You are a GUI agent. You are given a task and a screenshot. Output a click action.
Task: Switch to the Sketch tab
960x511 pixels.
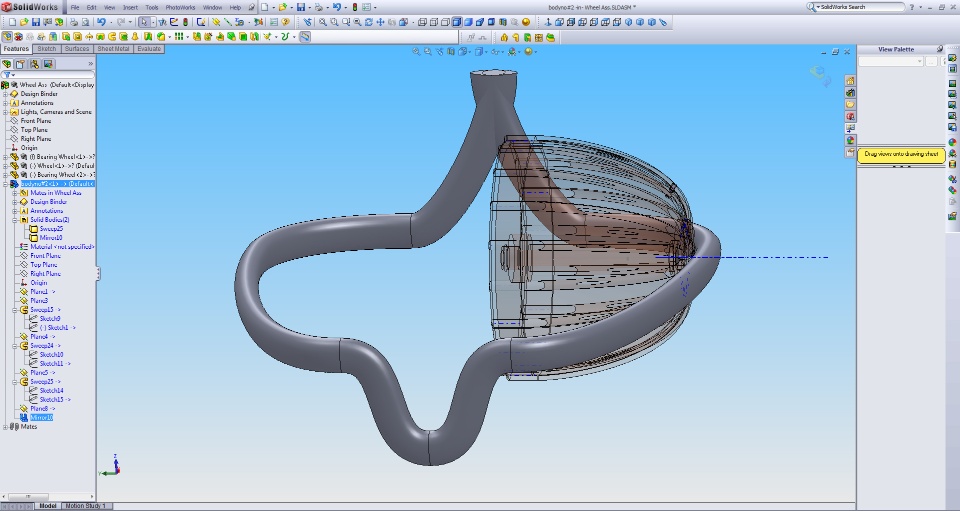[47, 49]
